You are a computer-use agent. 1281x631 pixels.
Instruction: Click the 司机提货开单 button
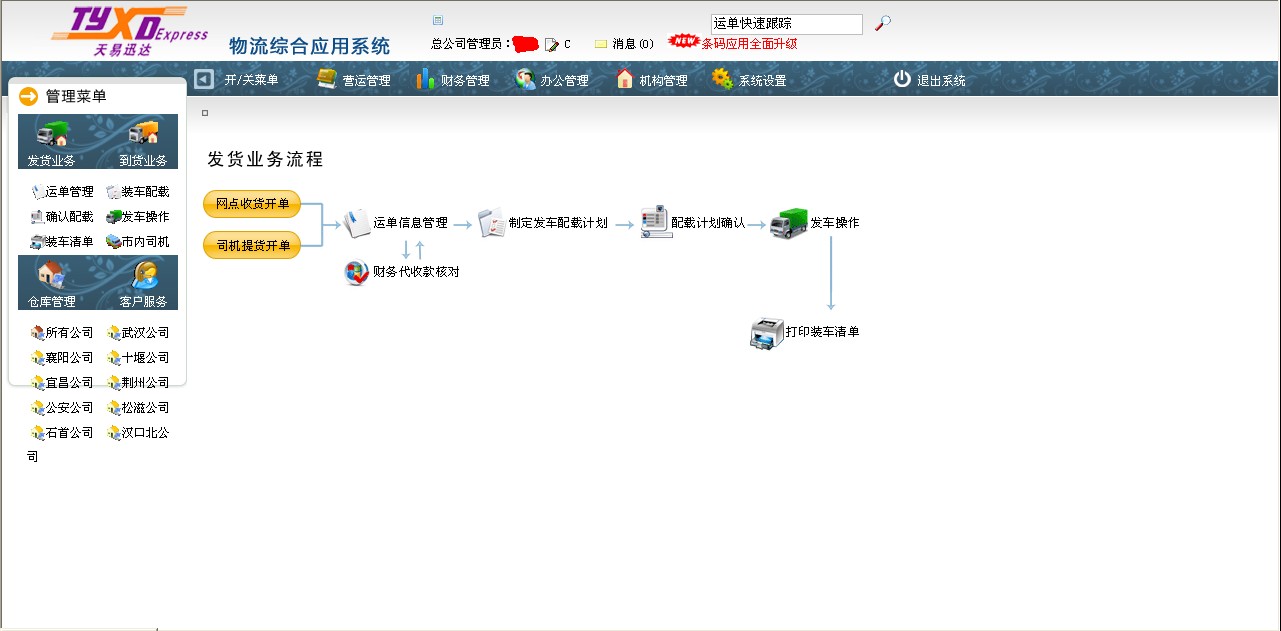(252, 245)
